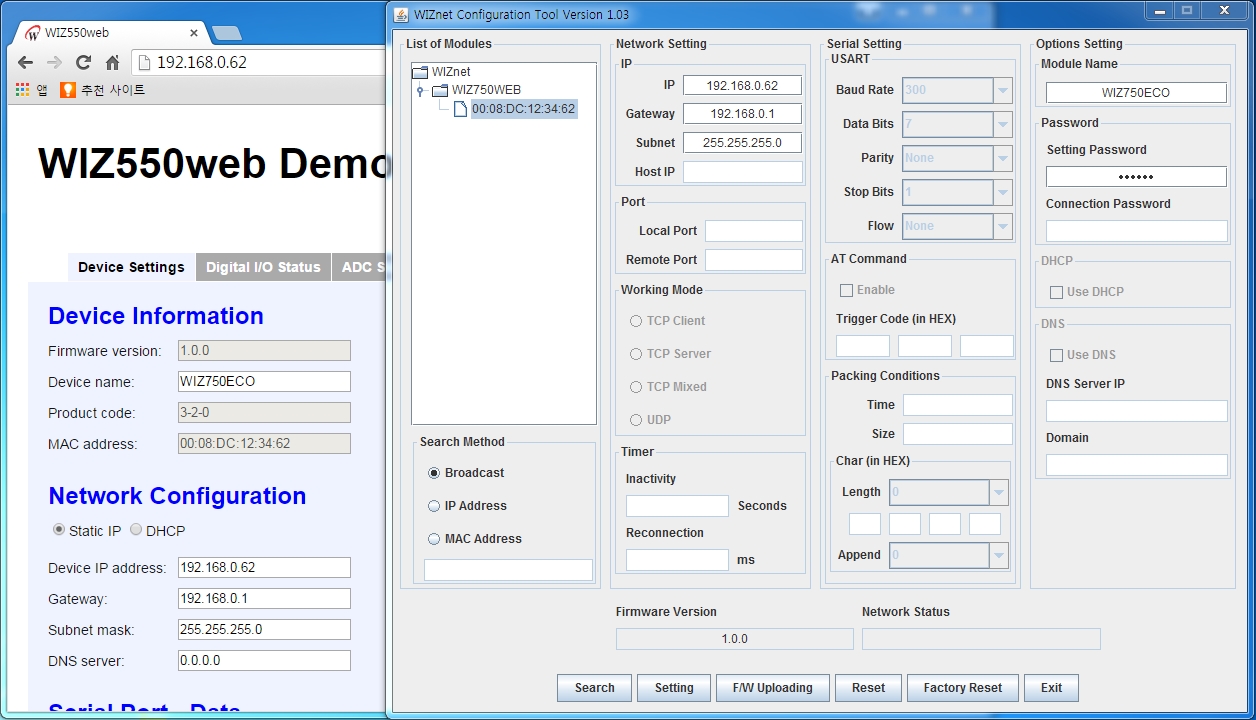1256x720 pixels.
Task: Edit the Module Name field
Action: click(x=1136, y=92)
